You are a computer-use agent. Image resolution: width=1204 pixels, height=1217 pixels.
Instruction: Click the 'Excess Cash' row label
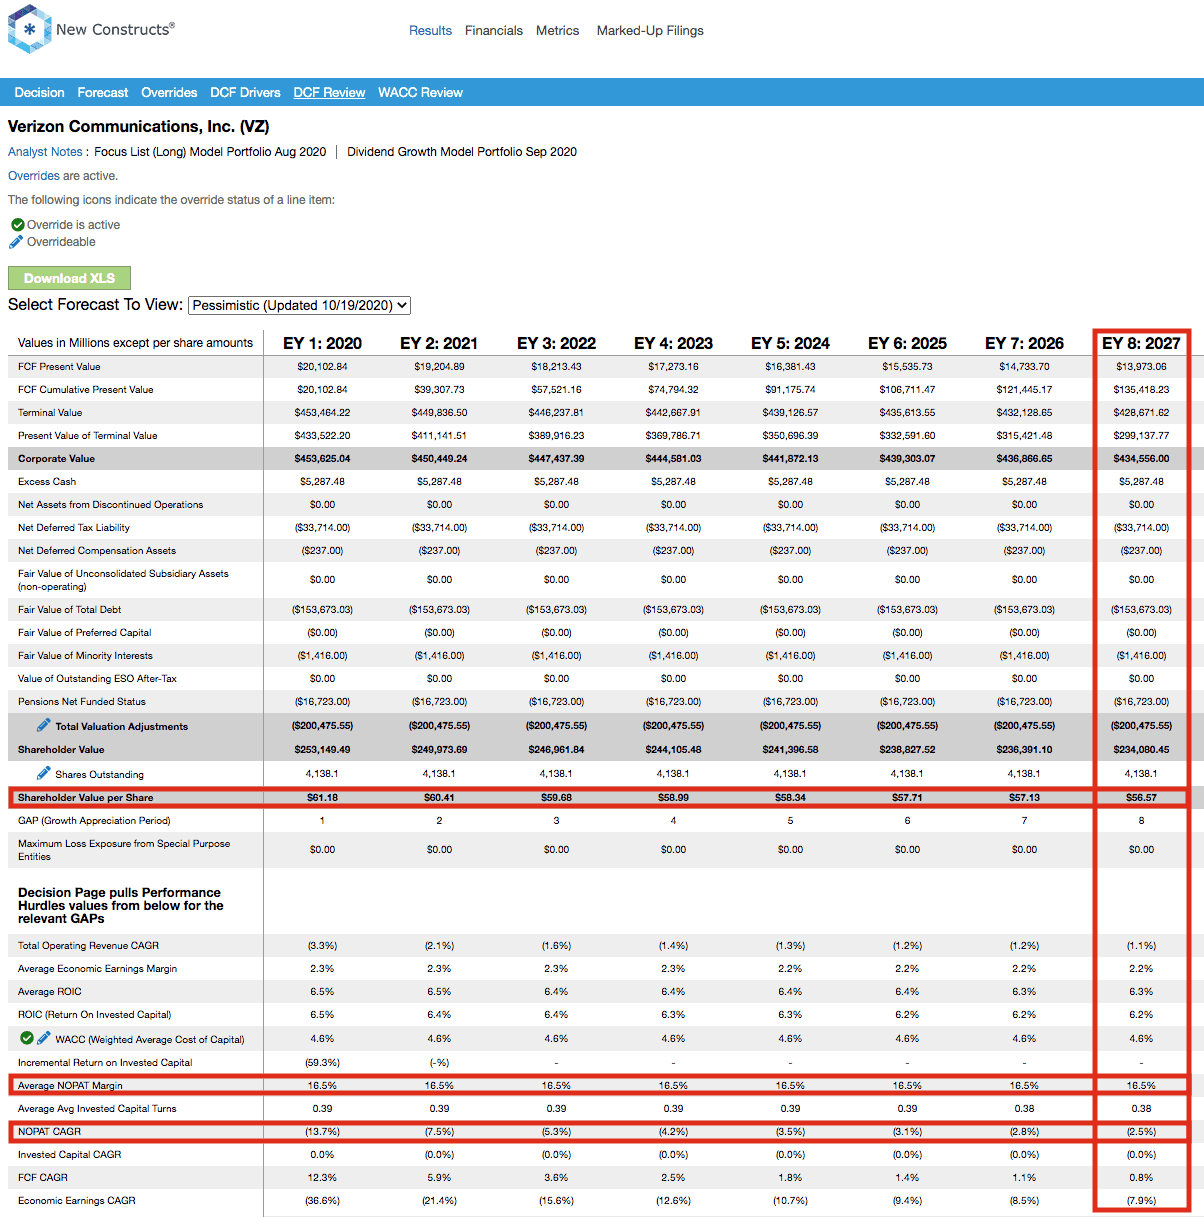pyautogui.click(x=47, y=482)
